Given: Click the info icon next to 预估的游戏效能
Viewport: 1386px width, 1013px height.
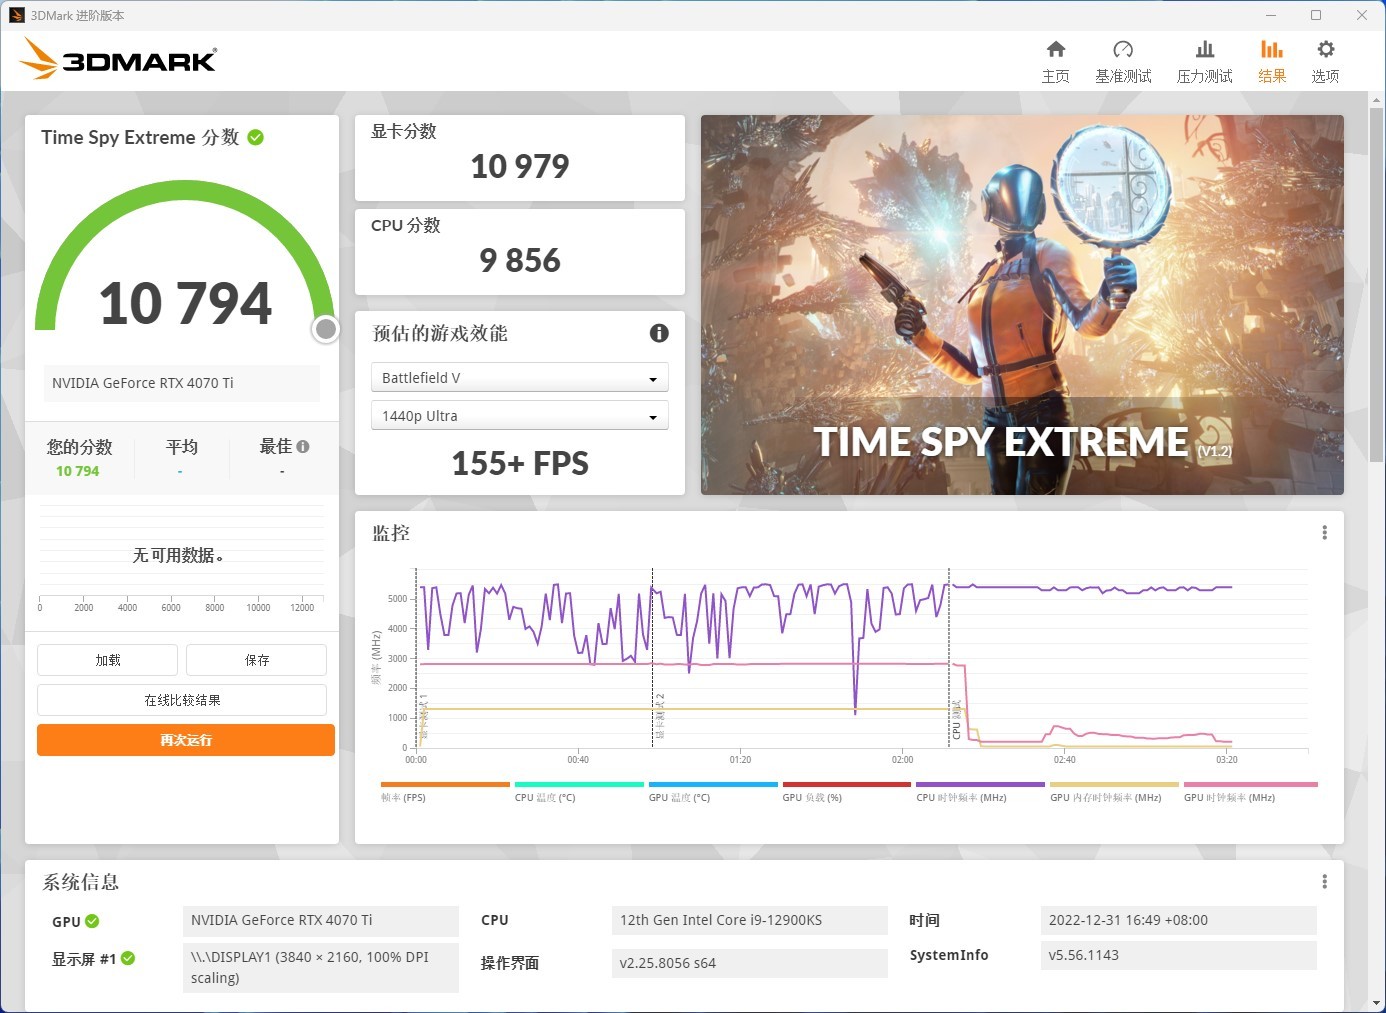Looking at the screenshot, I should coord(659,333).
